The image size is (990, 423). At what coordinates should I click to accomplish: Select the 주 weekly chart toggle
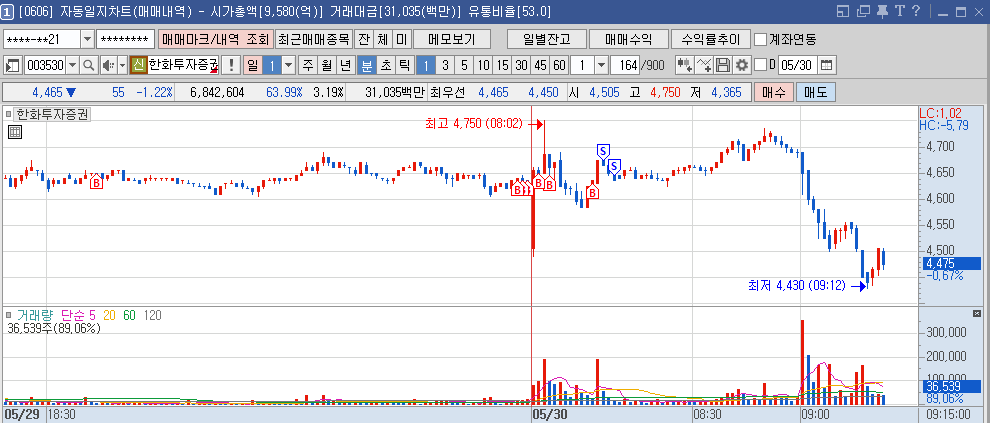pos(307,65)
